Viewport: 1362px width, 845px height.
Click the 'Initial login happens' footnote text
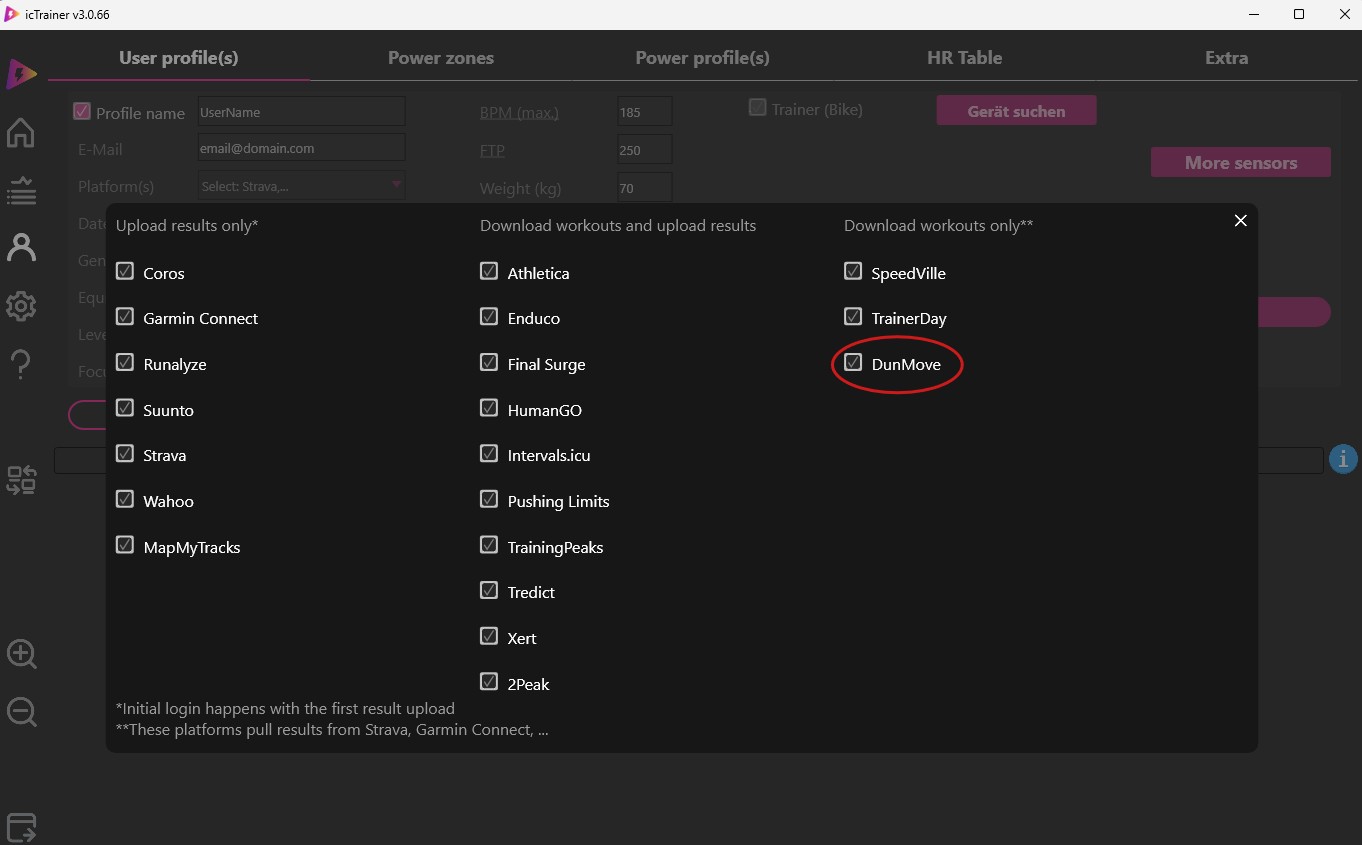285,708
